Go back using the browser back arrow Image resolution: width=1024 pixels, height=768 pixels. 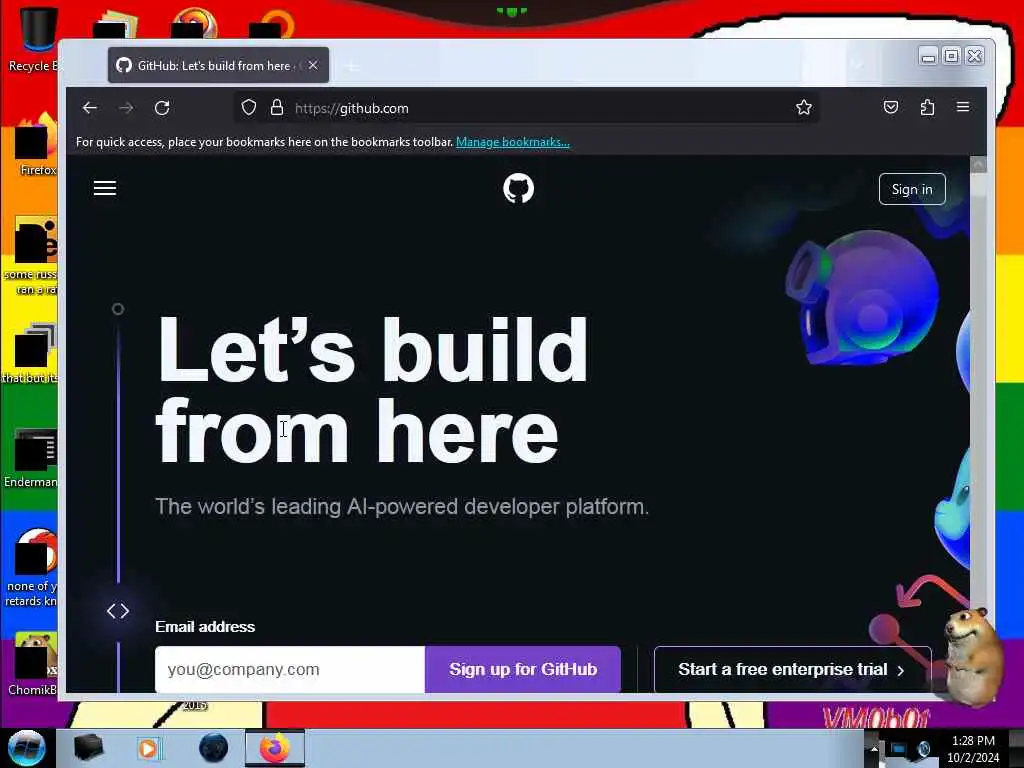(89, 108)
